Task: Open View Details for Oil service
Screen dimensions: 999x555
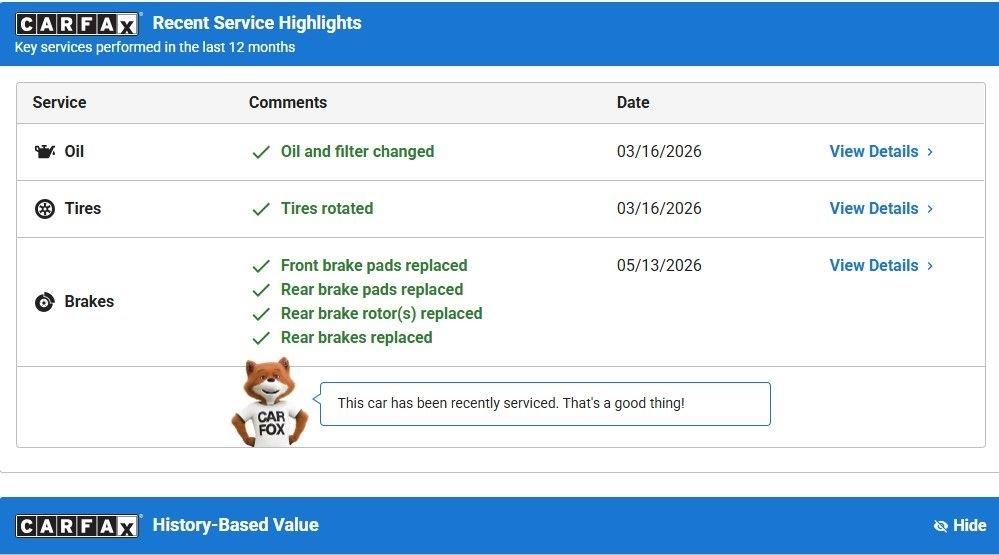Action: point(873,152)
